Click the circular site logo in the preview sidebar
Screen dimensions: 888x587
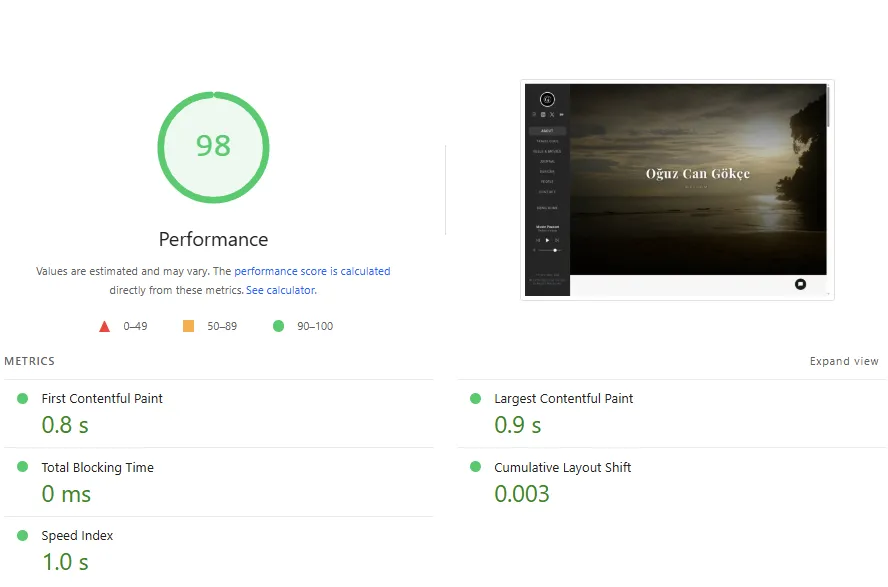point(547,99)
